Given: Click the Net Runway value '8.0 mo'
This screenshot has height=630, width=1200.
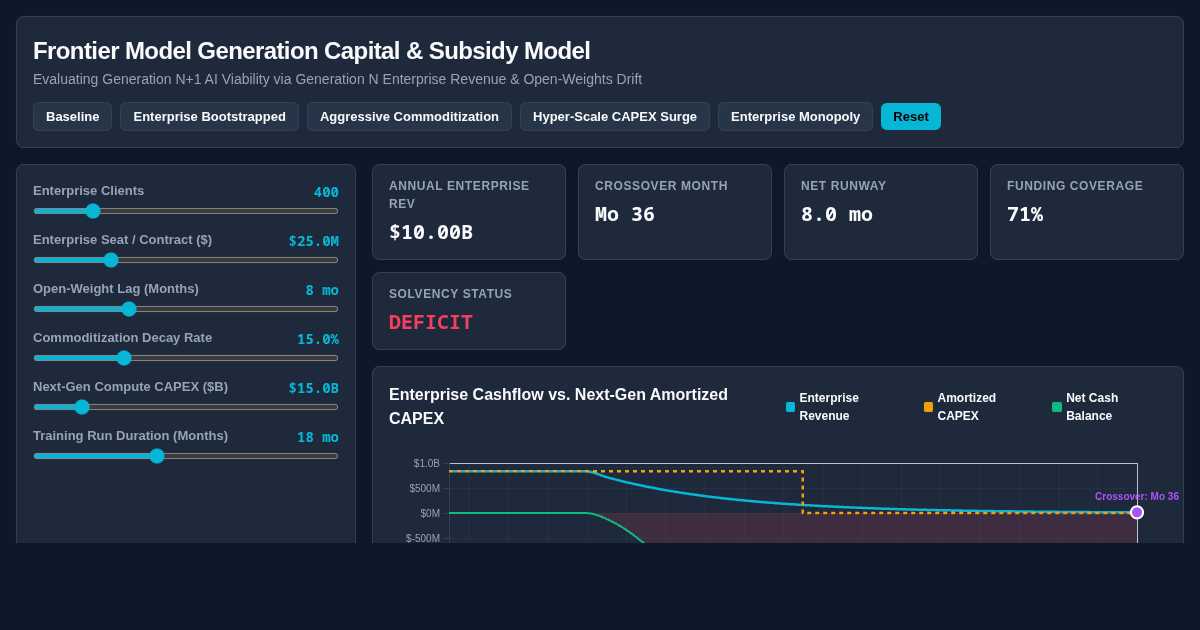Looking at the screenshot, I should [x=837, y=214].
